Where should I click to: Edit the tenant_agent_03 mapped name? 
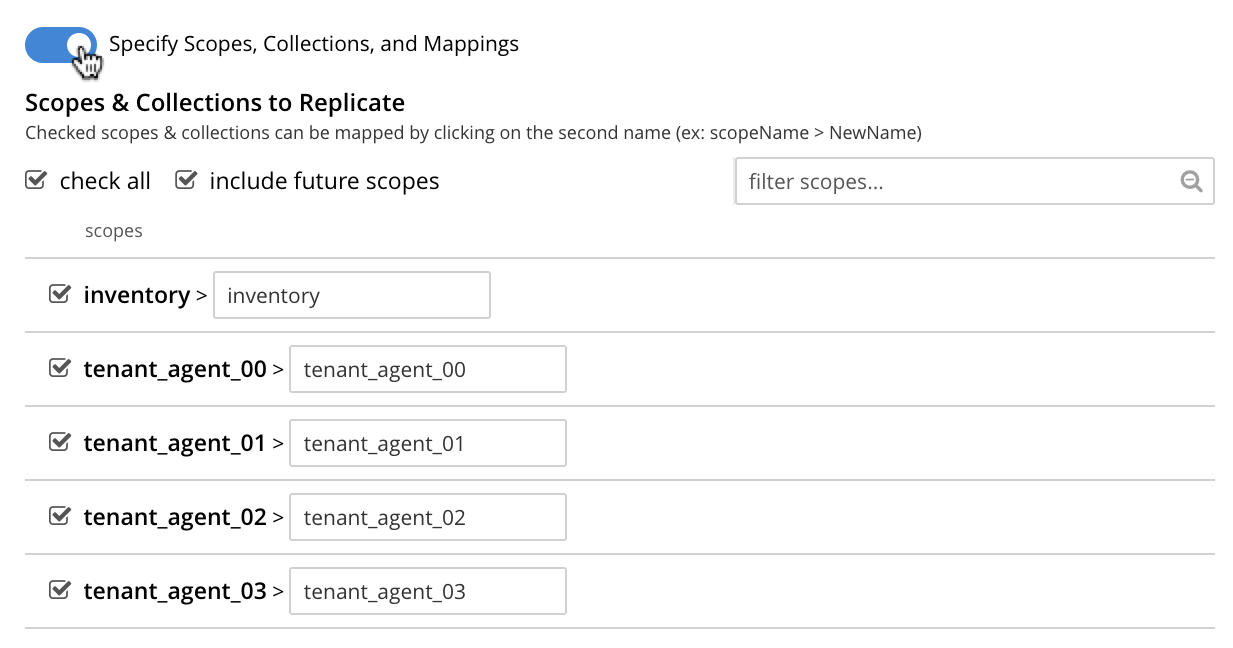pos(427,590)
